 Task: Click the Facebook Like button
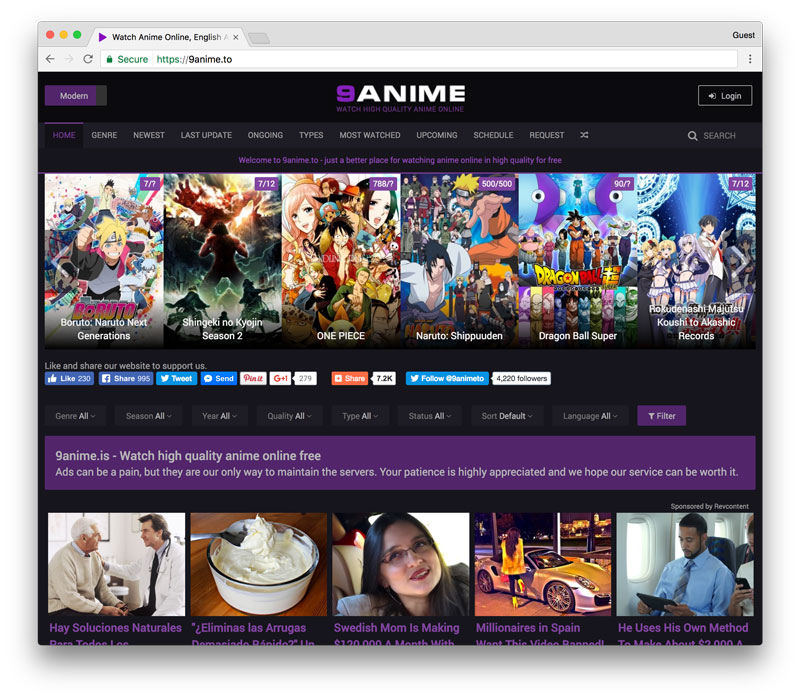pos(69,379)
